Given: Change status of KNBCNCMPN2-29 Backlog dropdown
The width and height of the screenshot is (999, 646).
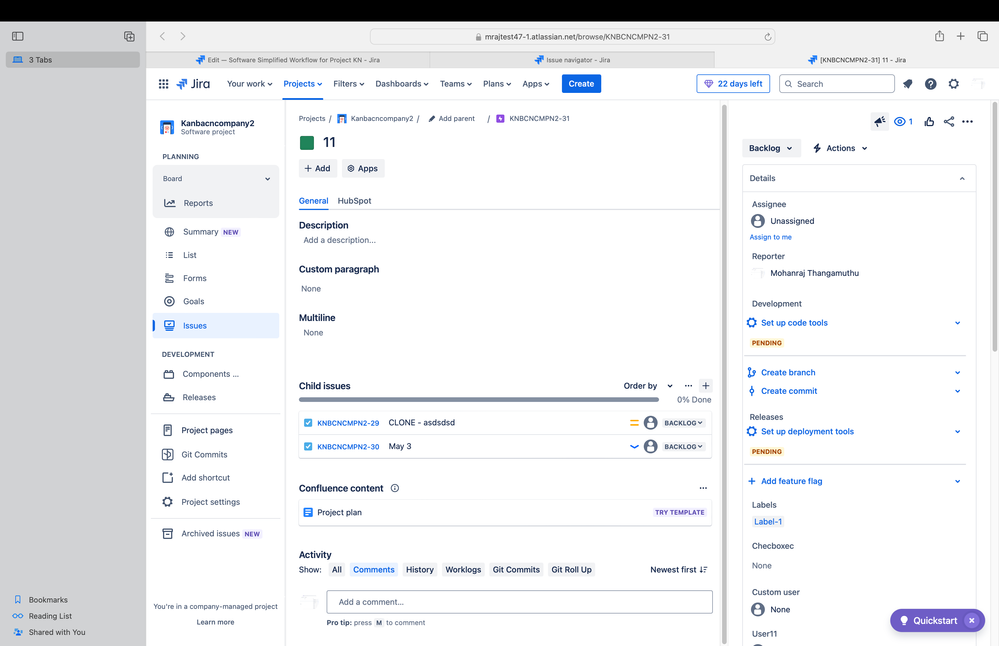Looking at the screenshot, I should coord(683,422).
